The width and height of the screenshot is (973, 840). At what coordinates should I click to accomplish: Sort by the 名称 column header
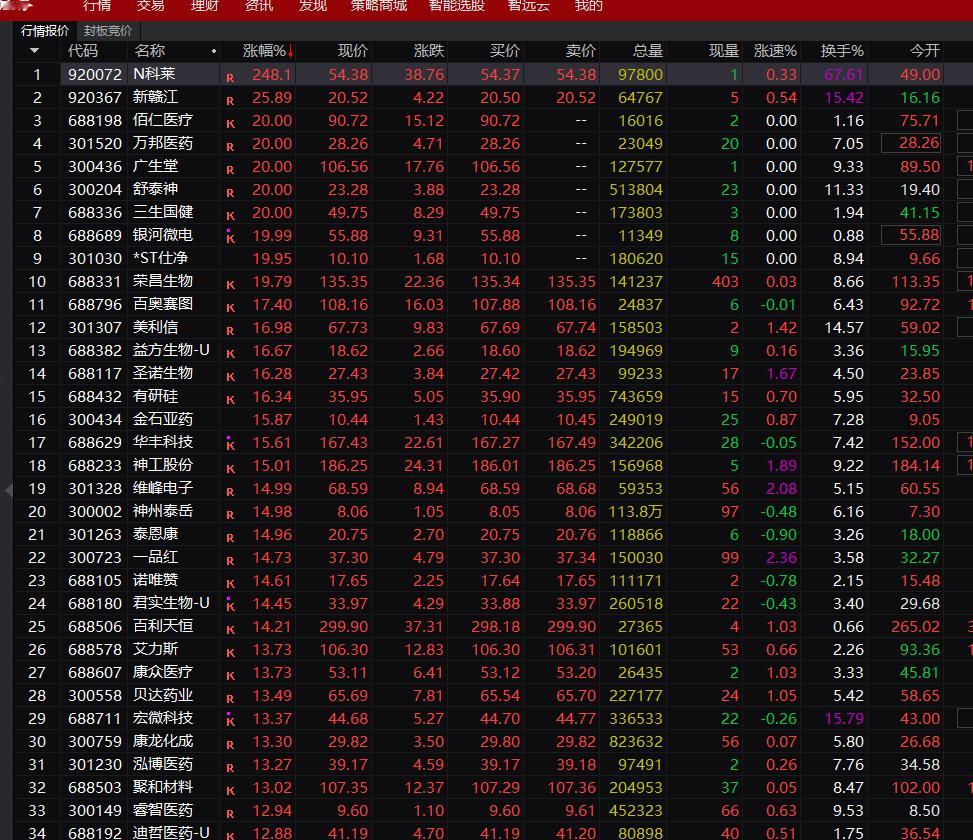[150, 51]
